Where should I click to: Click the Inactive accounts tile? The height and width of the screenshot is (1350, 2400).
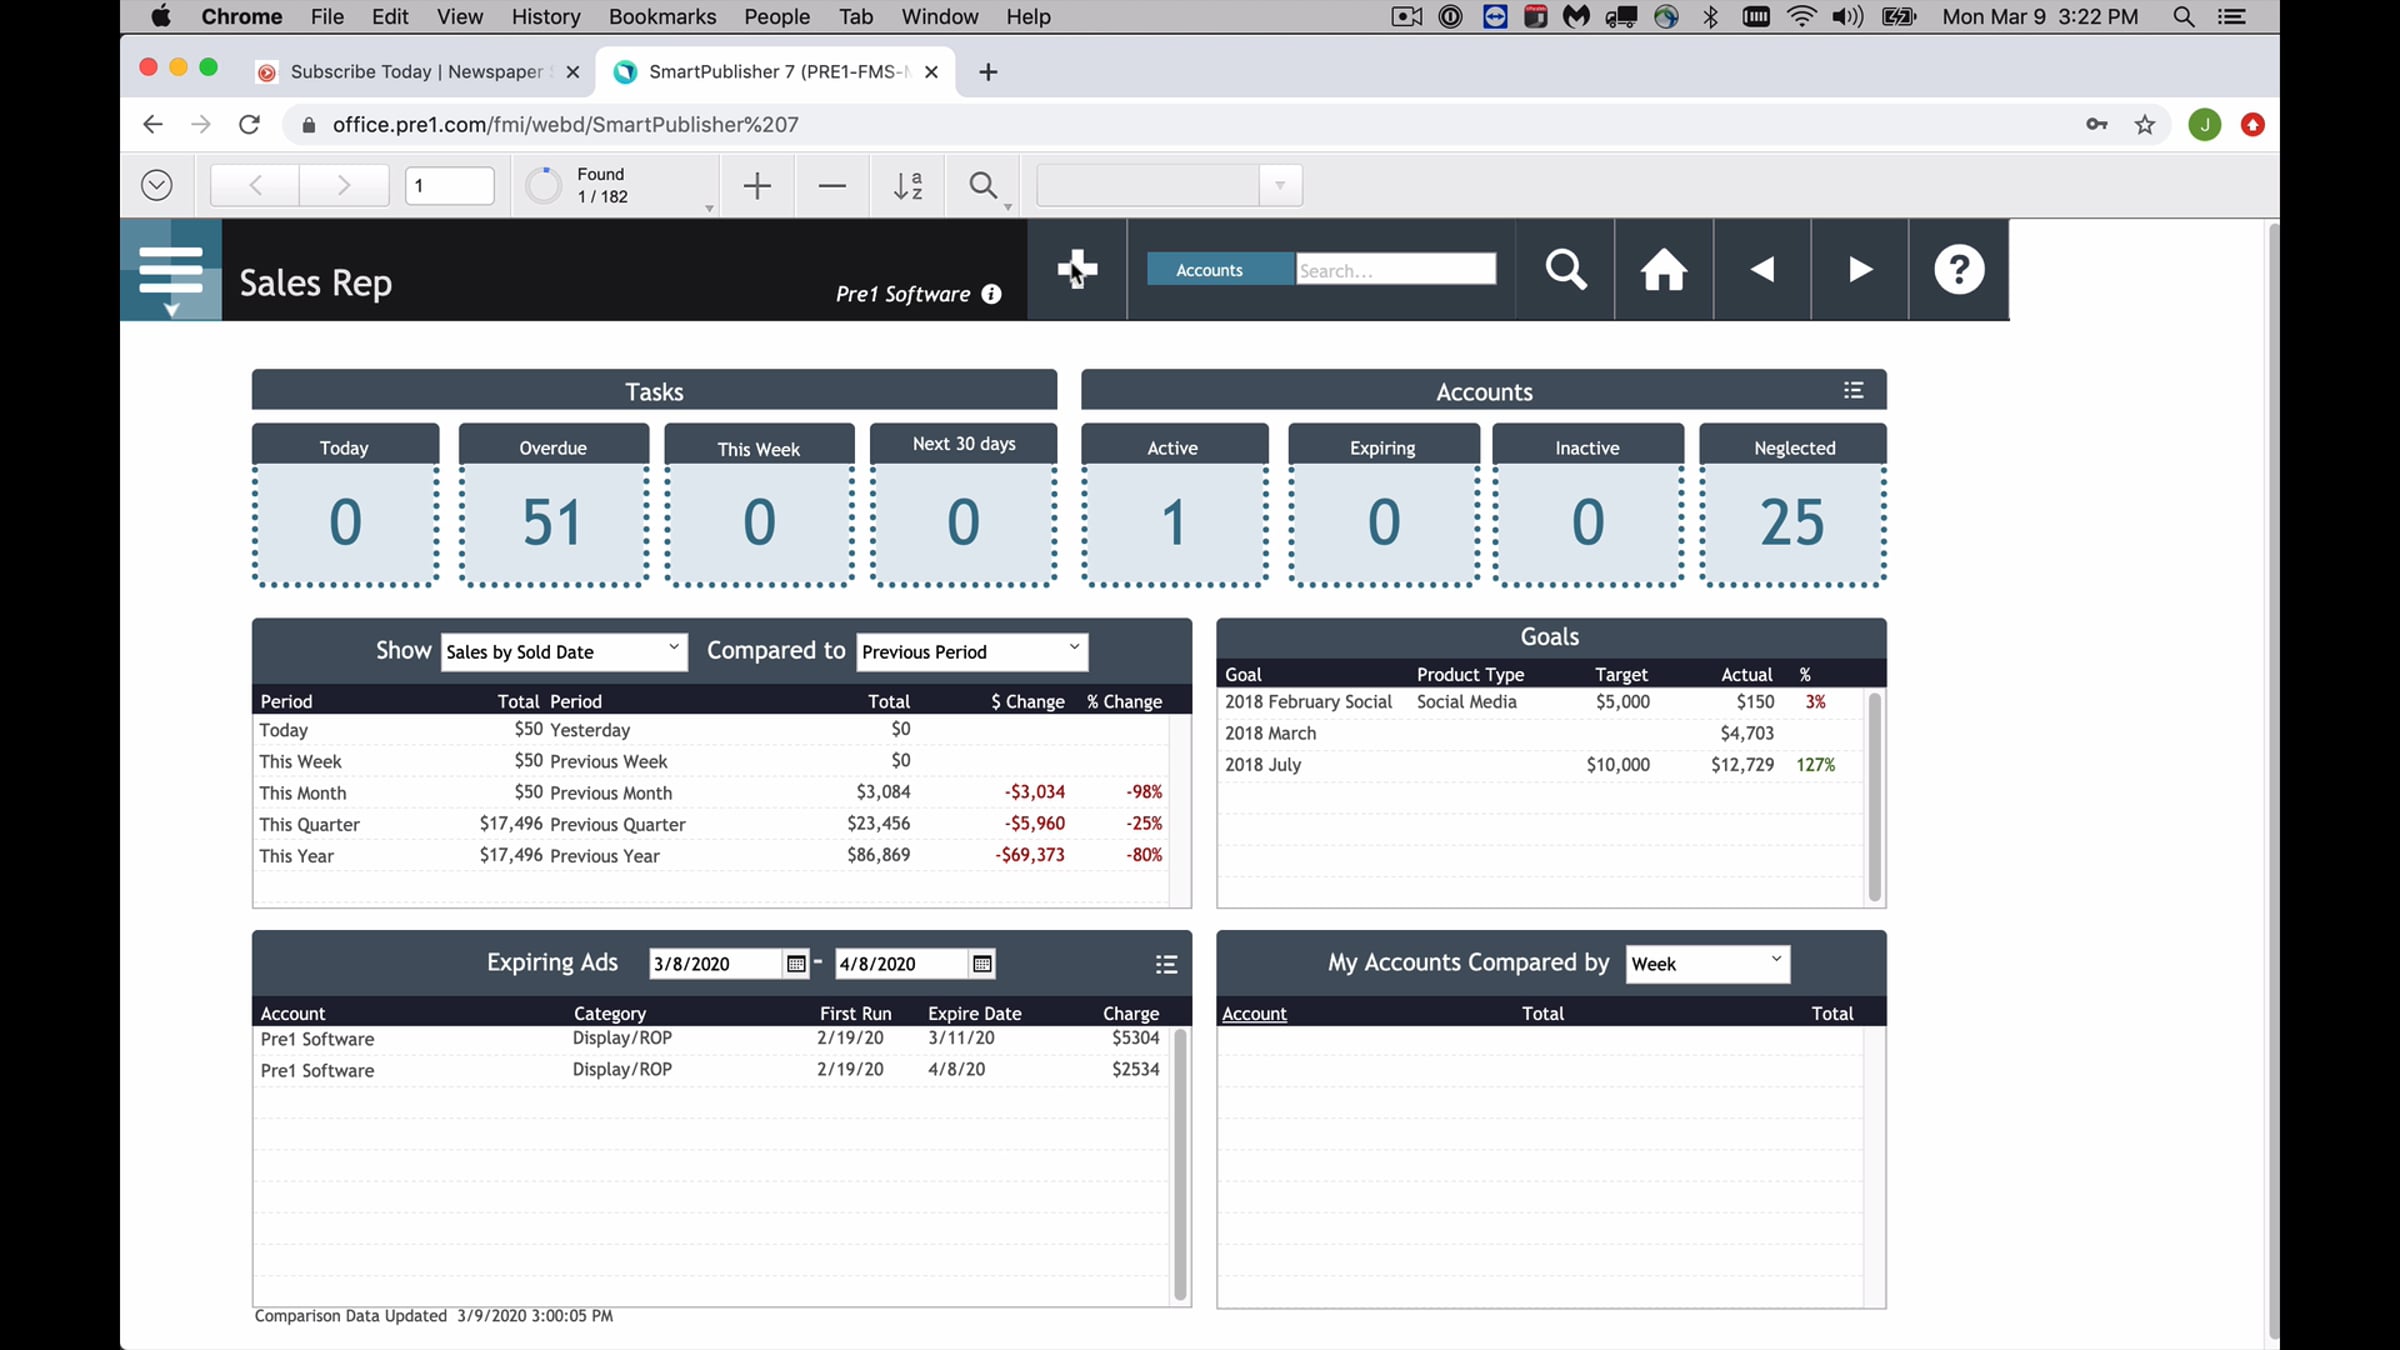pyautogui.click(x=1587, y=505)
